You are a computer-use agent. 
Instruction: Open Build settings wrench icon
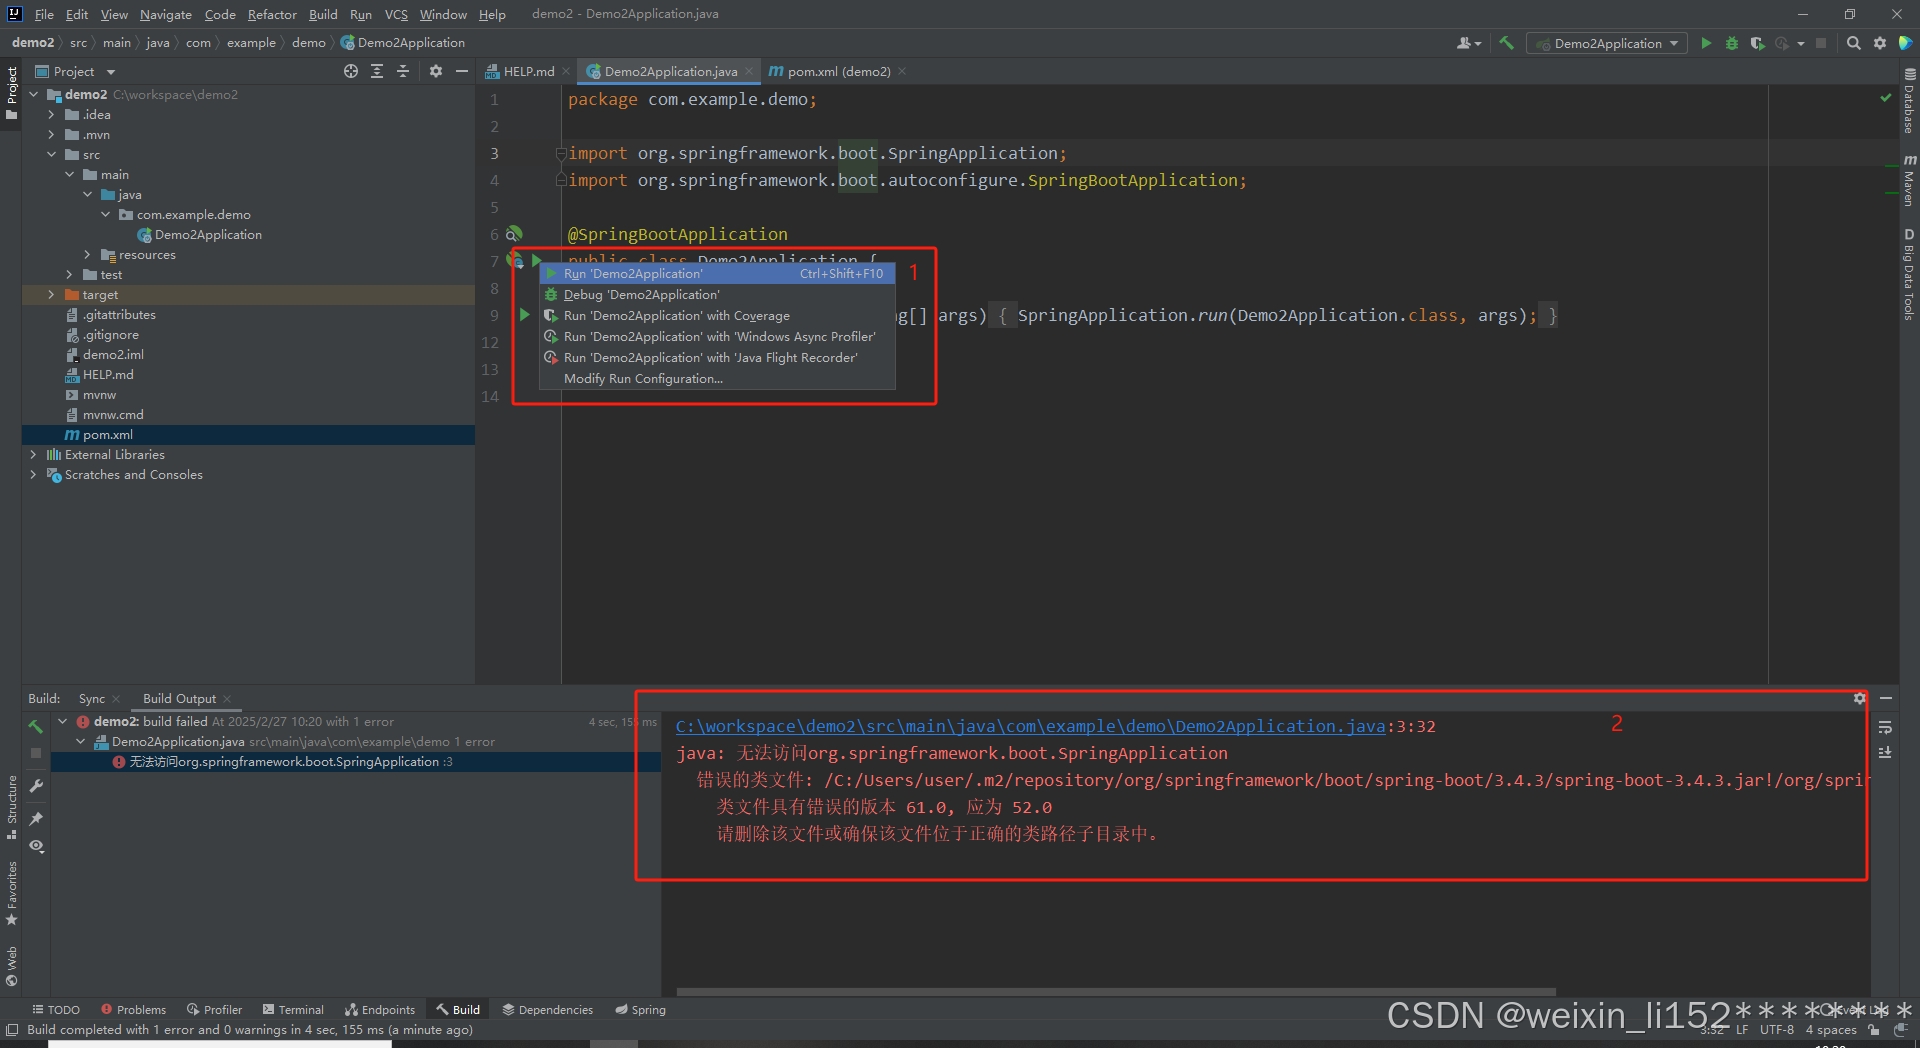tap(36, 787)
